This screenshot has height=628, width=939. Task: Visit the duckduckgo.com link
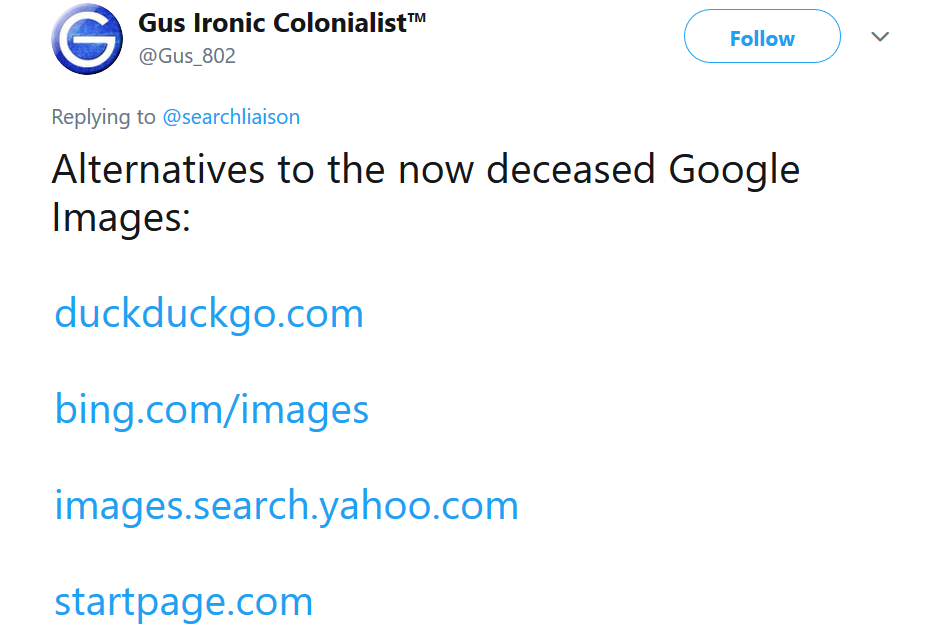(208, 313)
